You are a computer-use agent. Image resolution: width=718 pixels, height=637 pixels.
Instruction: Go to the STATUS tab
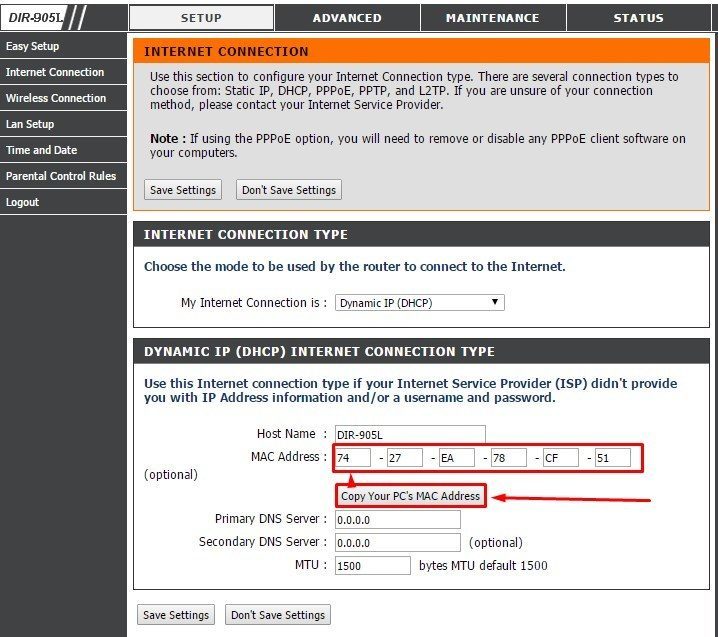638,18
